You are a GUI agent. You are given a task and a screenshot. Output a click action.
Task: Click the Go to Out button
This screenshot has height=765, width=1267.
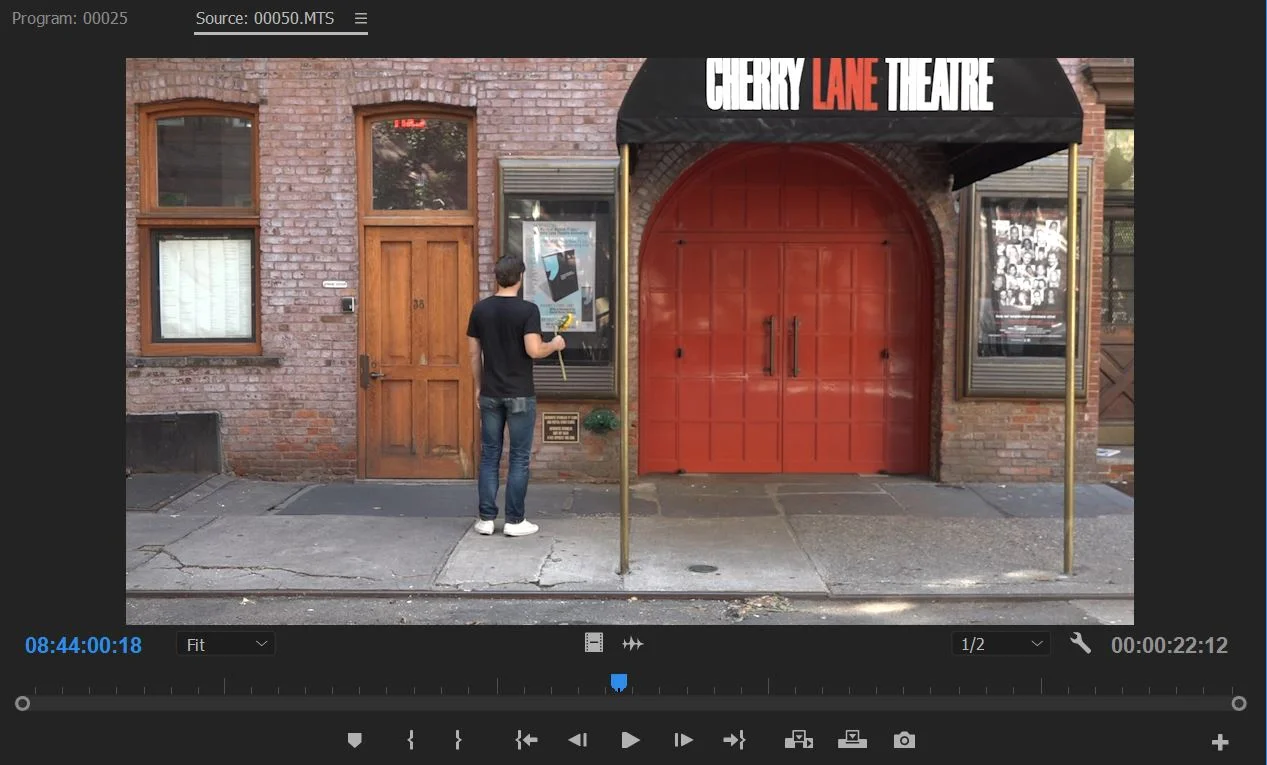coord(735,740)
